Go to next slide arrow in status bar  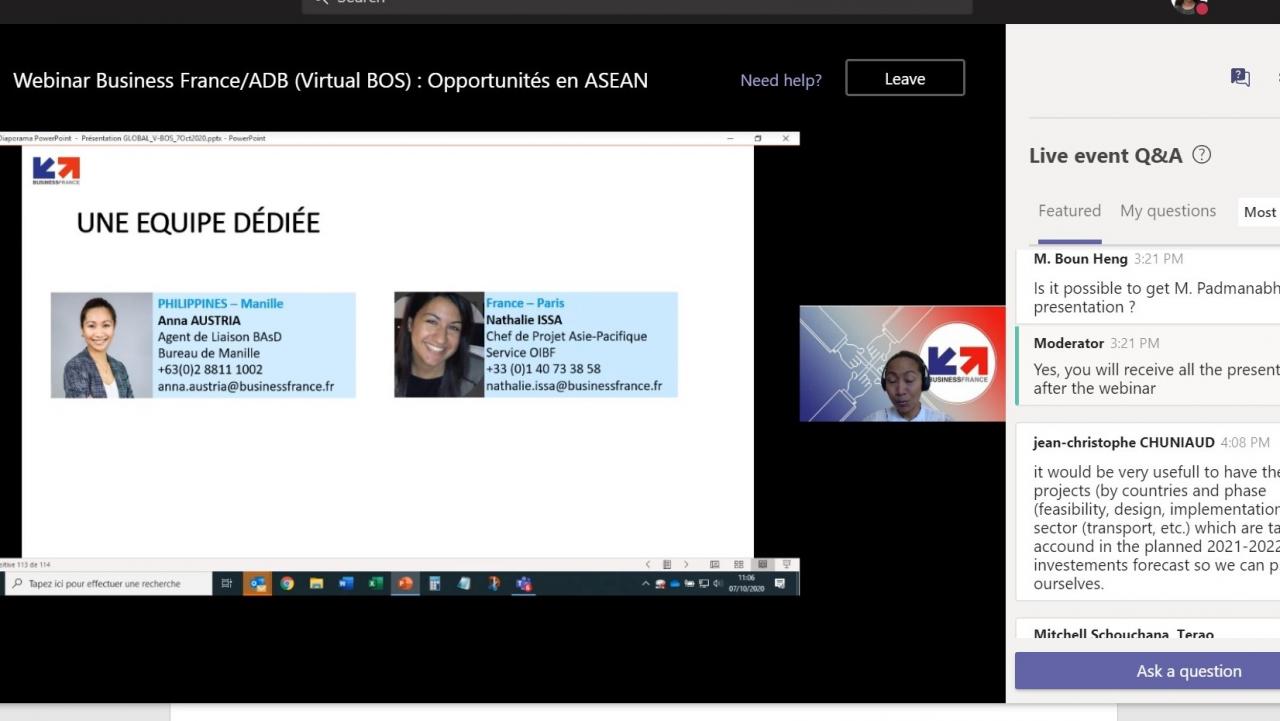click(x=686, y=565)
